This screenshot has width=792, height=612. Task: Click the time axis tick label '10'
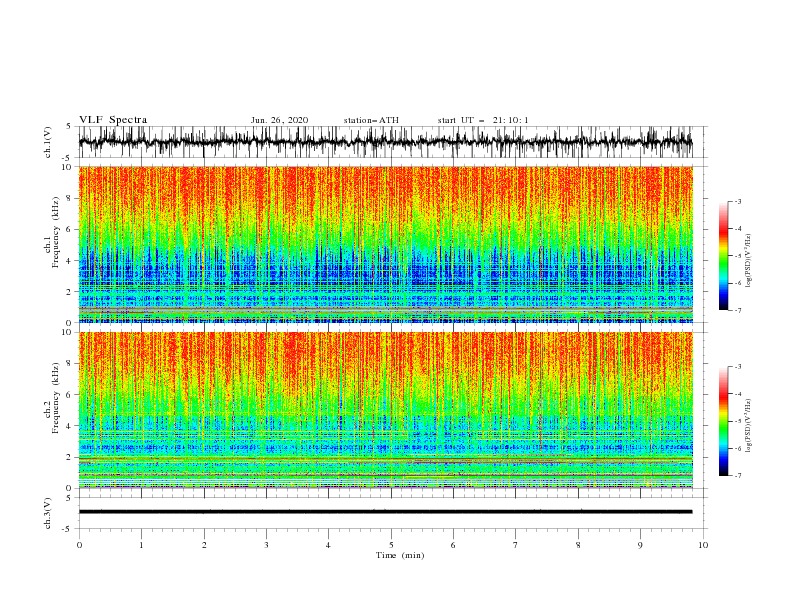[x=703, y=545]
